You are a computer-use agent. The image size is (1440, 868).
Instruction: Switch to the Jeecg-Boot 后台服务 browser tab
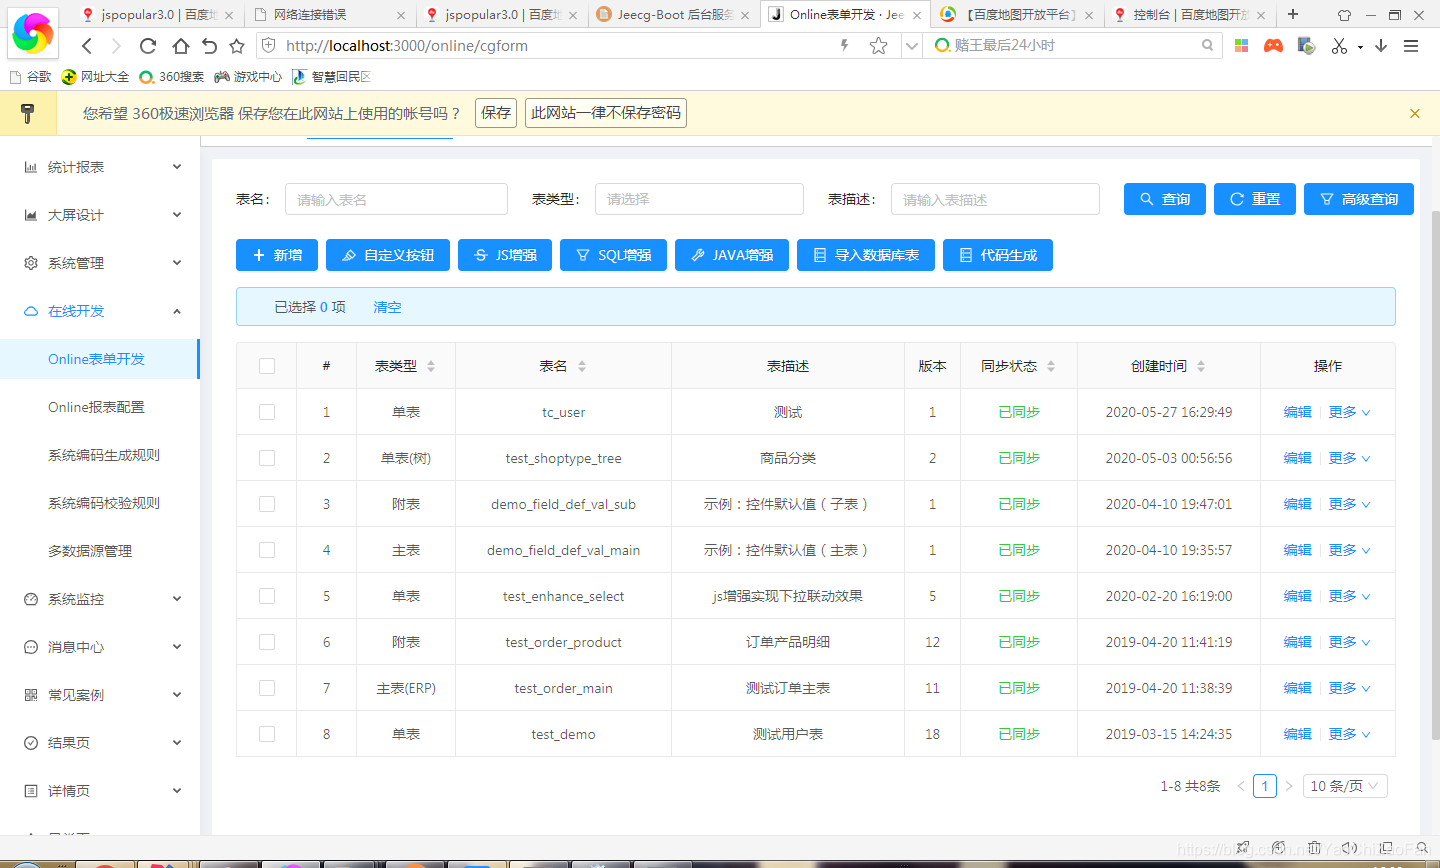pos(670,15)
